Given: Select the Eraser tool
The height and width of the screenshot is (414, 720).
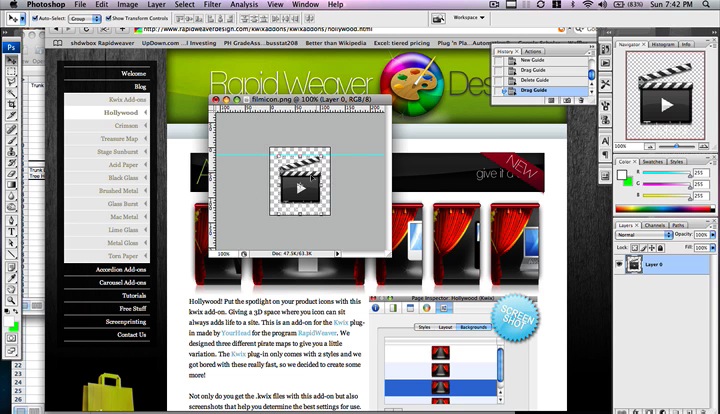Looking at the screenshot, I should point(11,173).
